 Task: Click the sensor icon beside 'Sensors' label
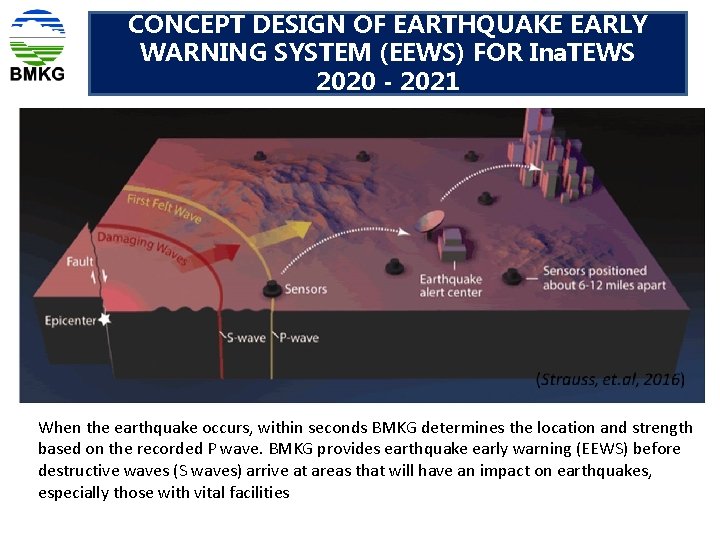(x=272, y=289)
